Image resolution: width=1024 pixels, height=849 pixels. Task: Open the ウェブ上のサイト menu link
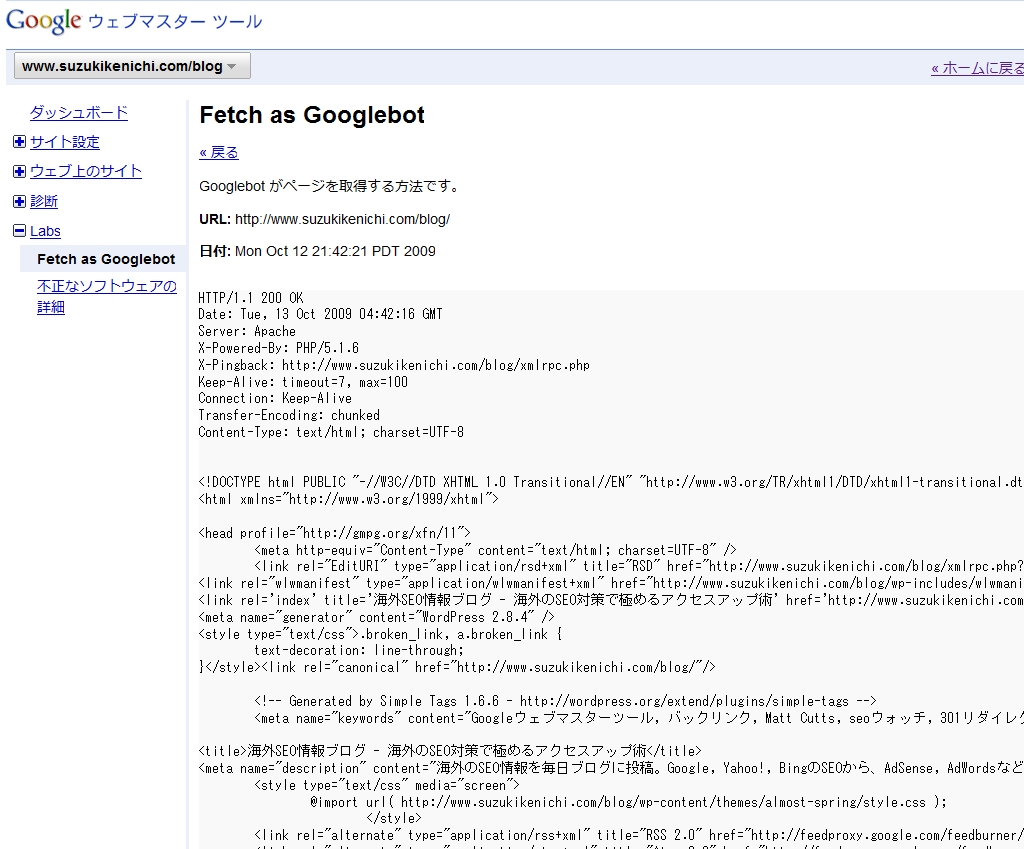[86, 171]
